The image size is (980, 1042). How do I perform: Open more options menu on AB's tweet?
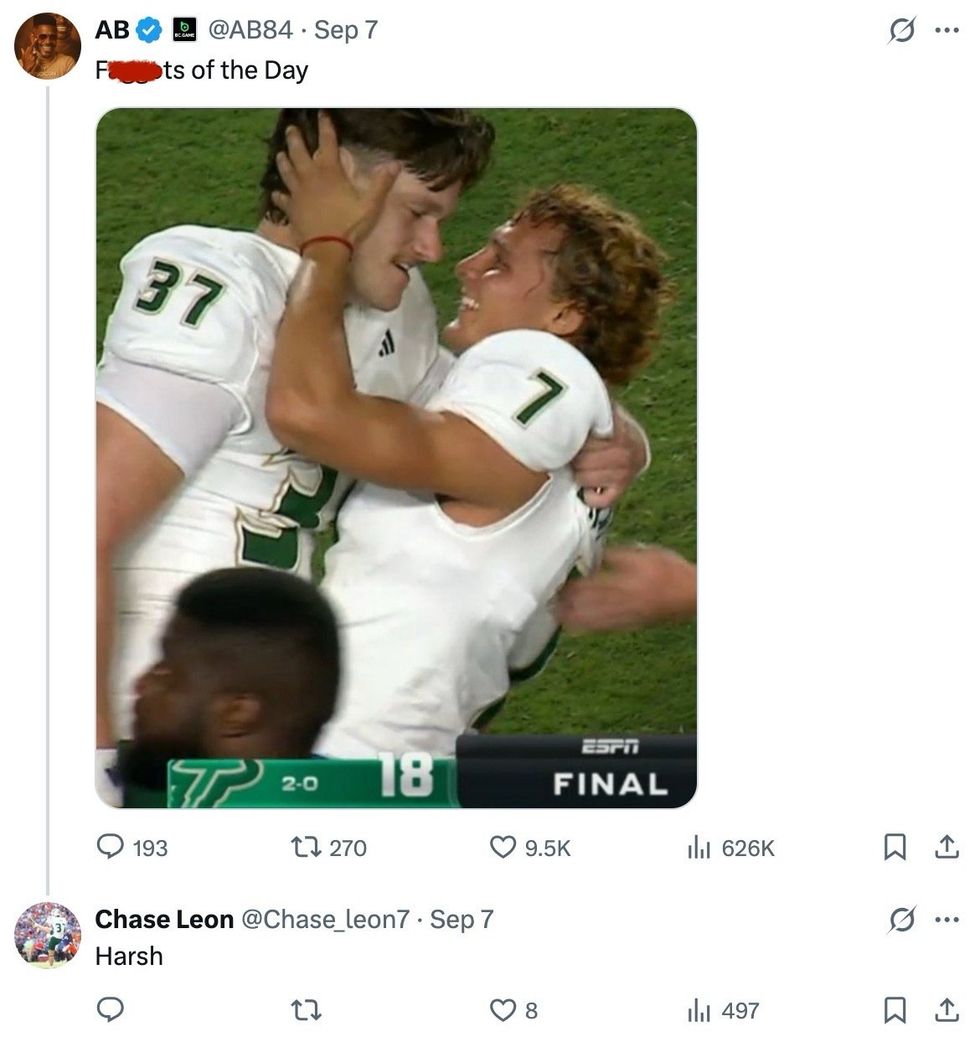(946, 30)
